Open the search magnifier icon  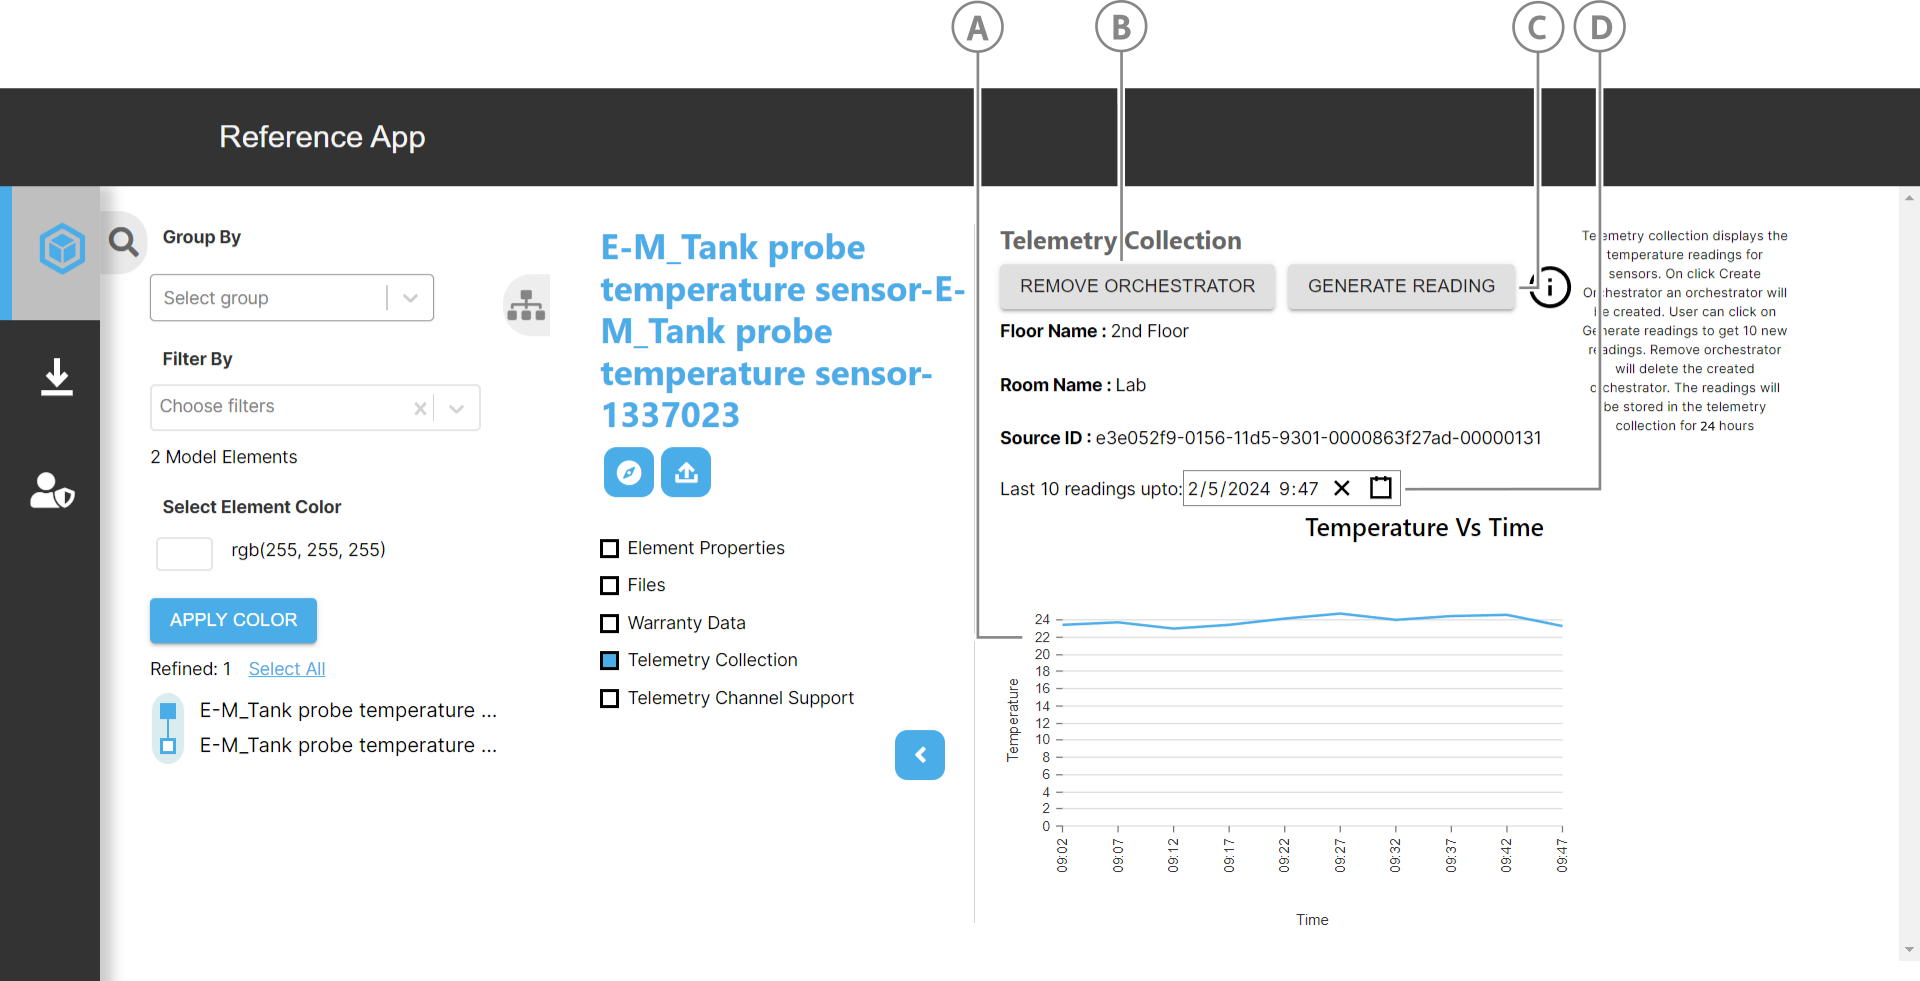click(124, 241)
